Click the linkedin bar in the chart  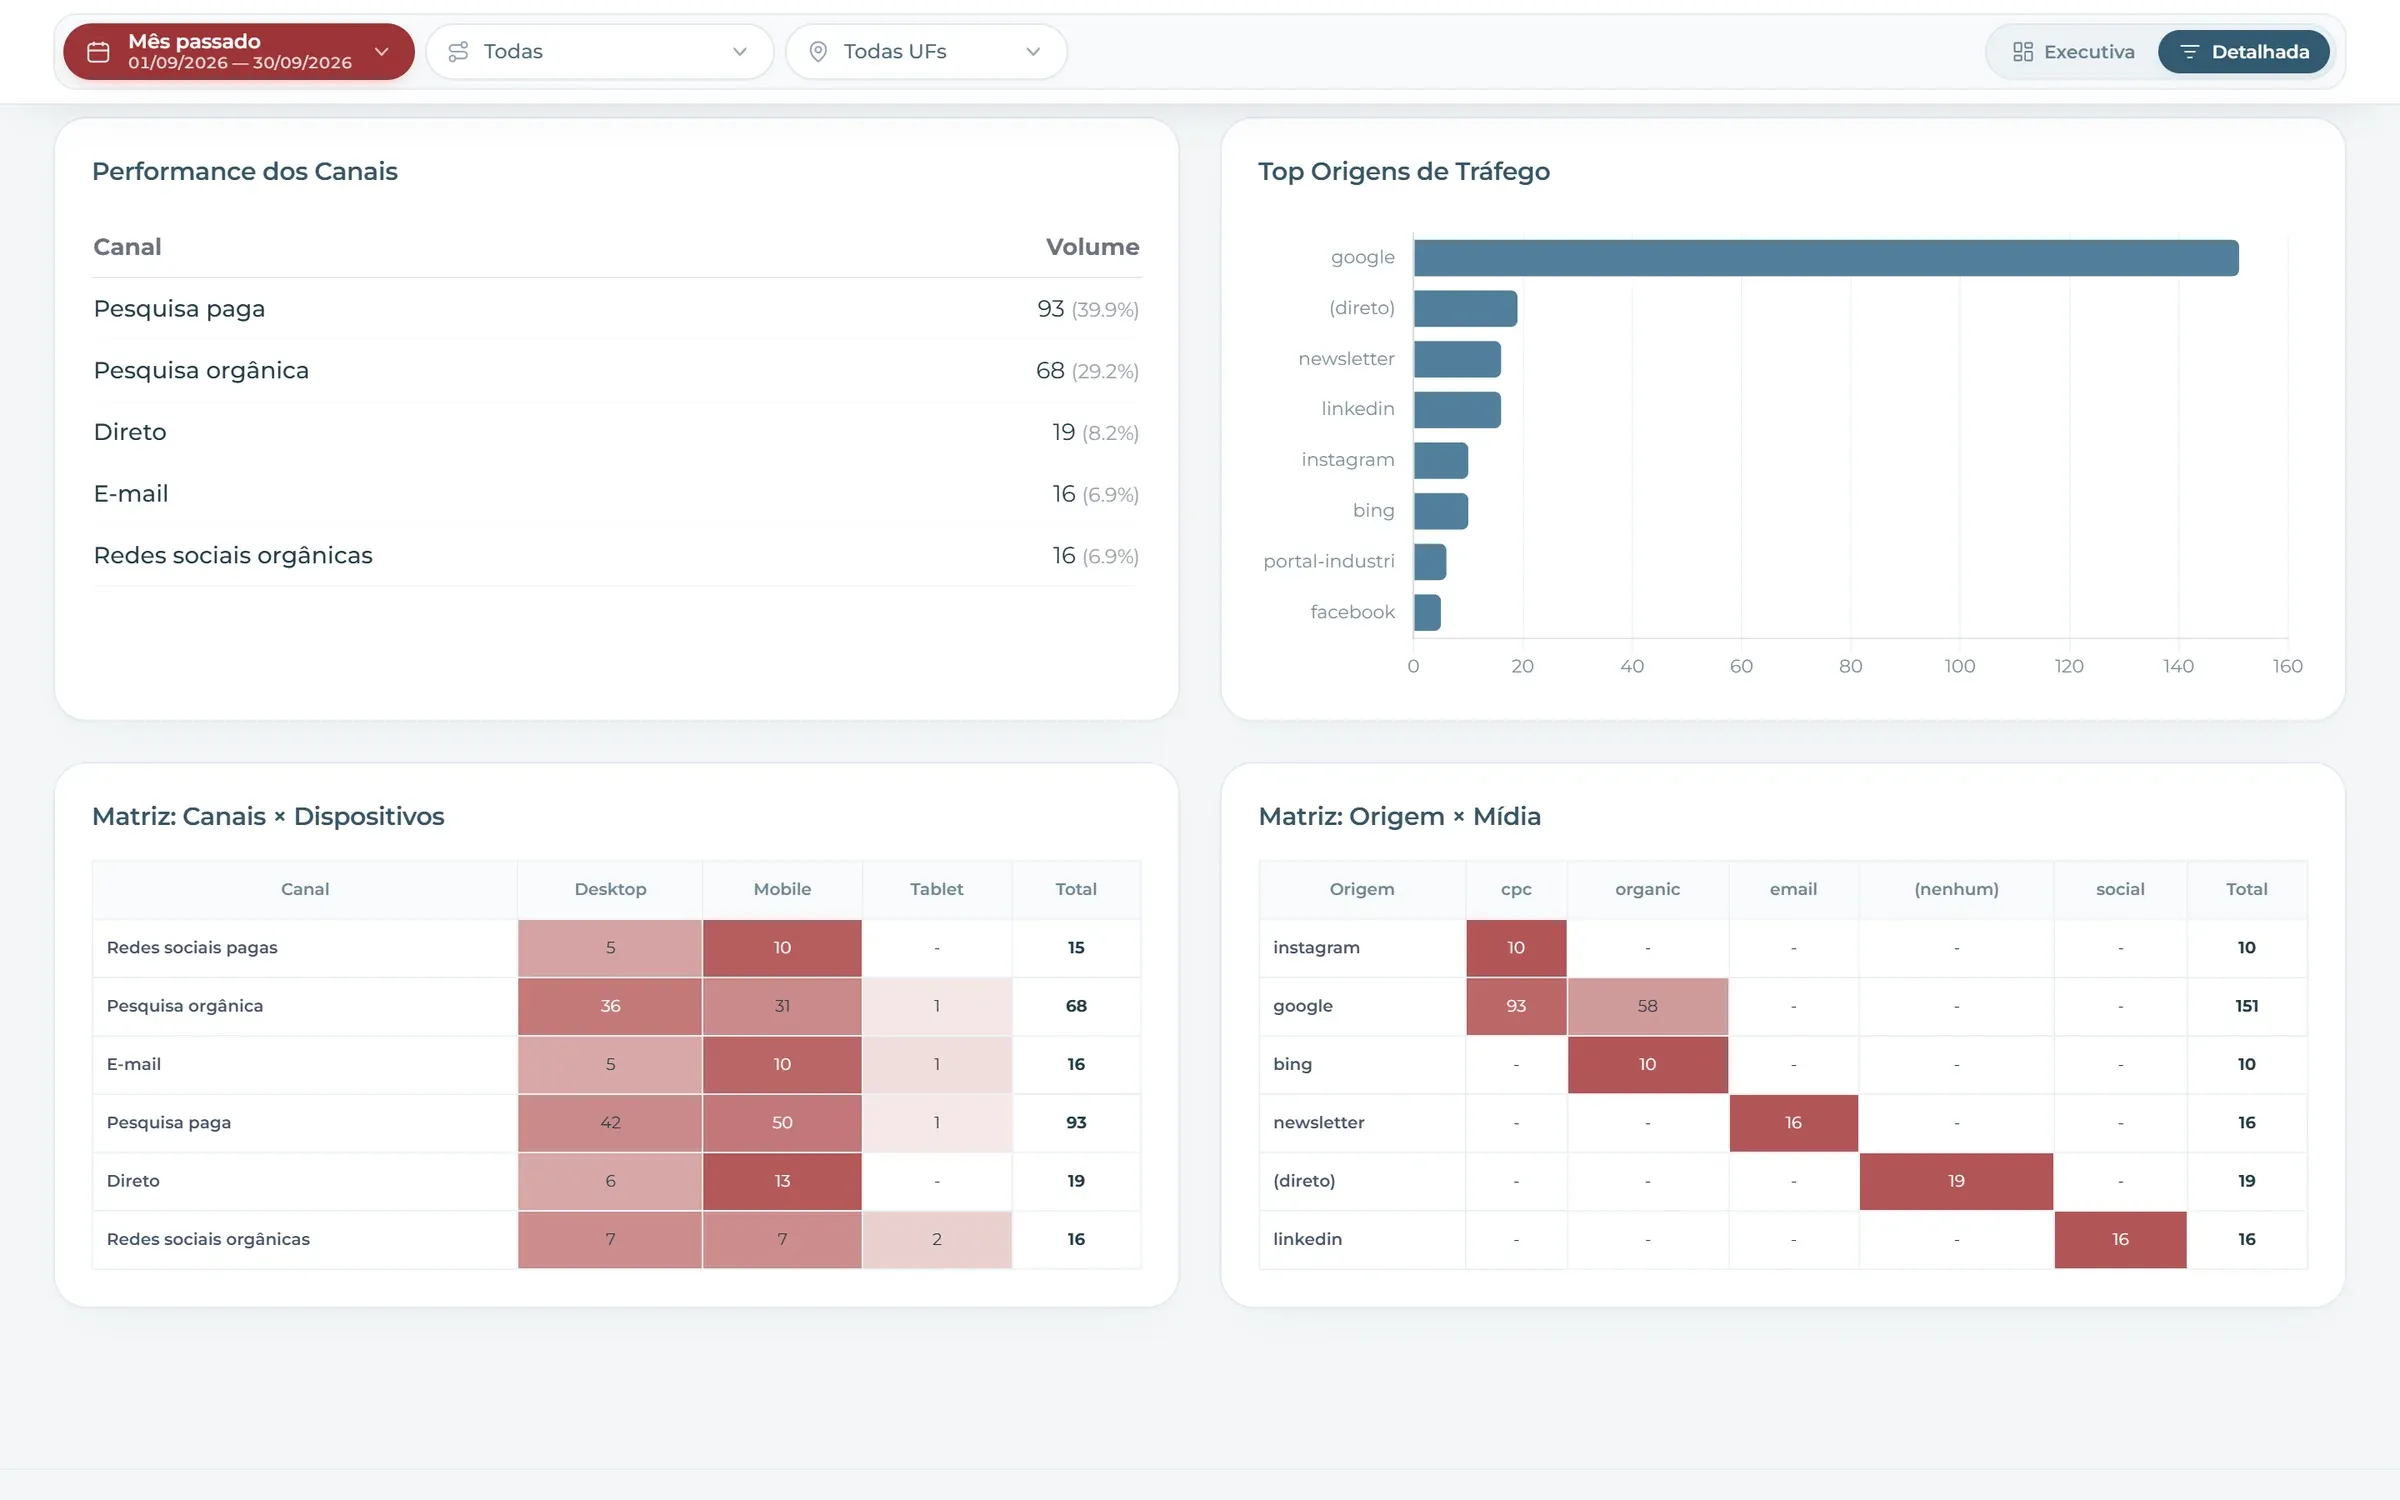pyautogui.click(x=1457, y=410)
